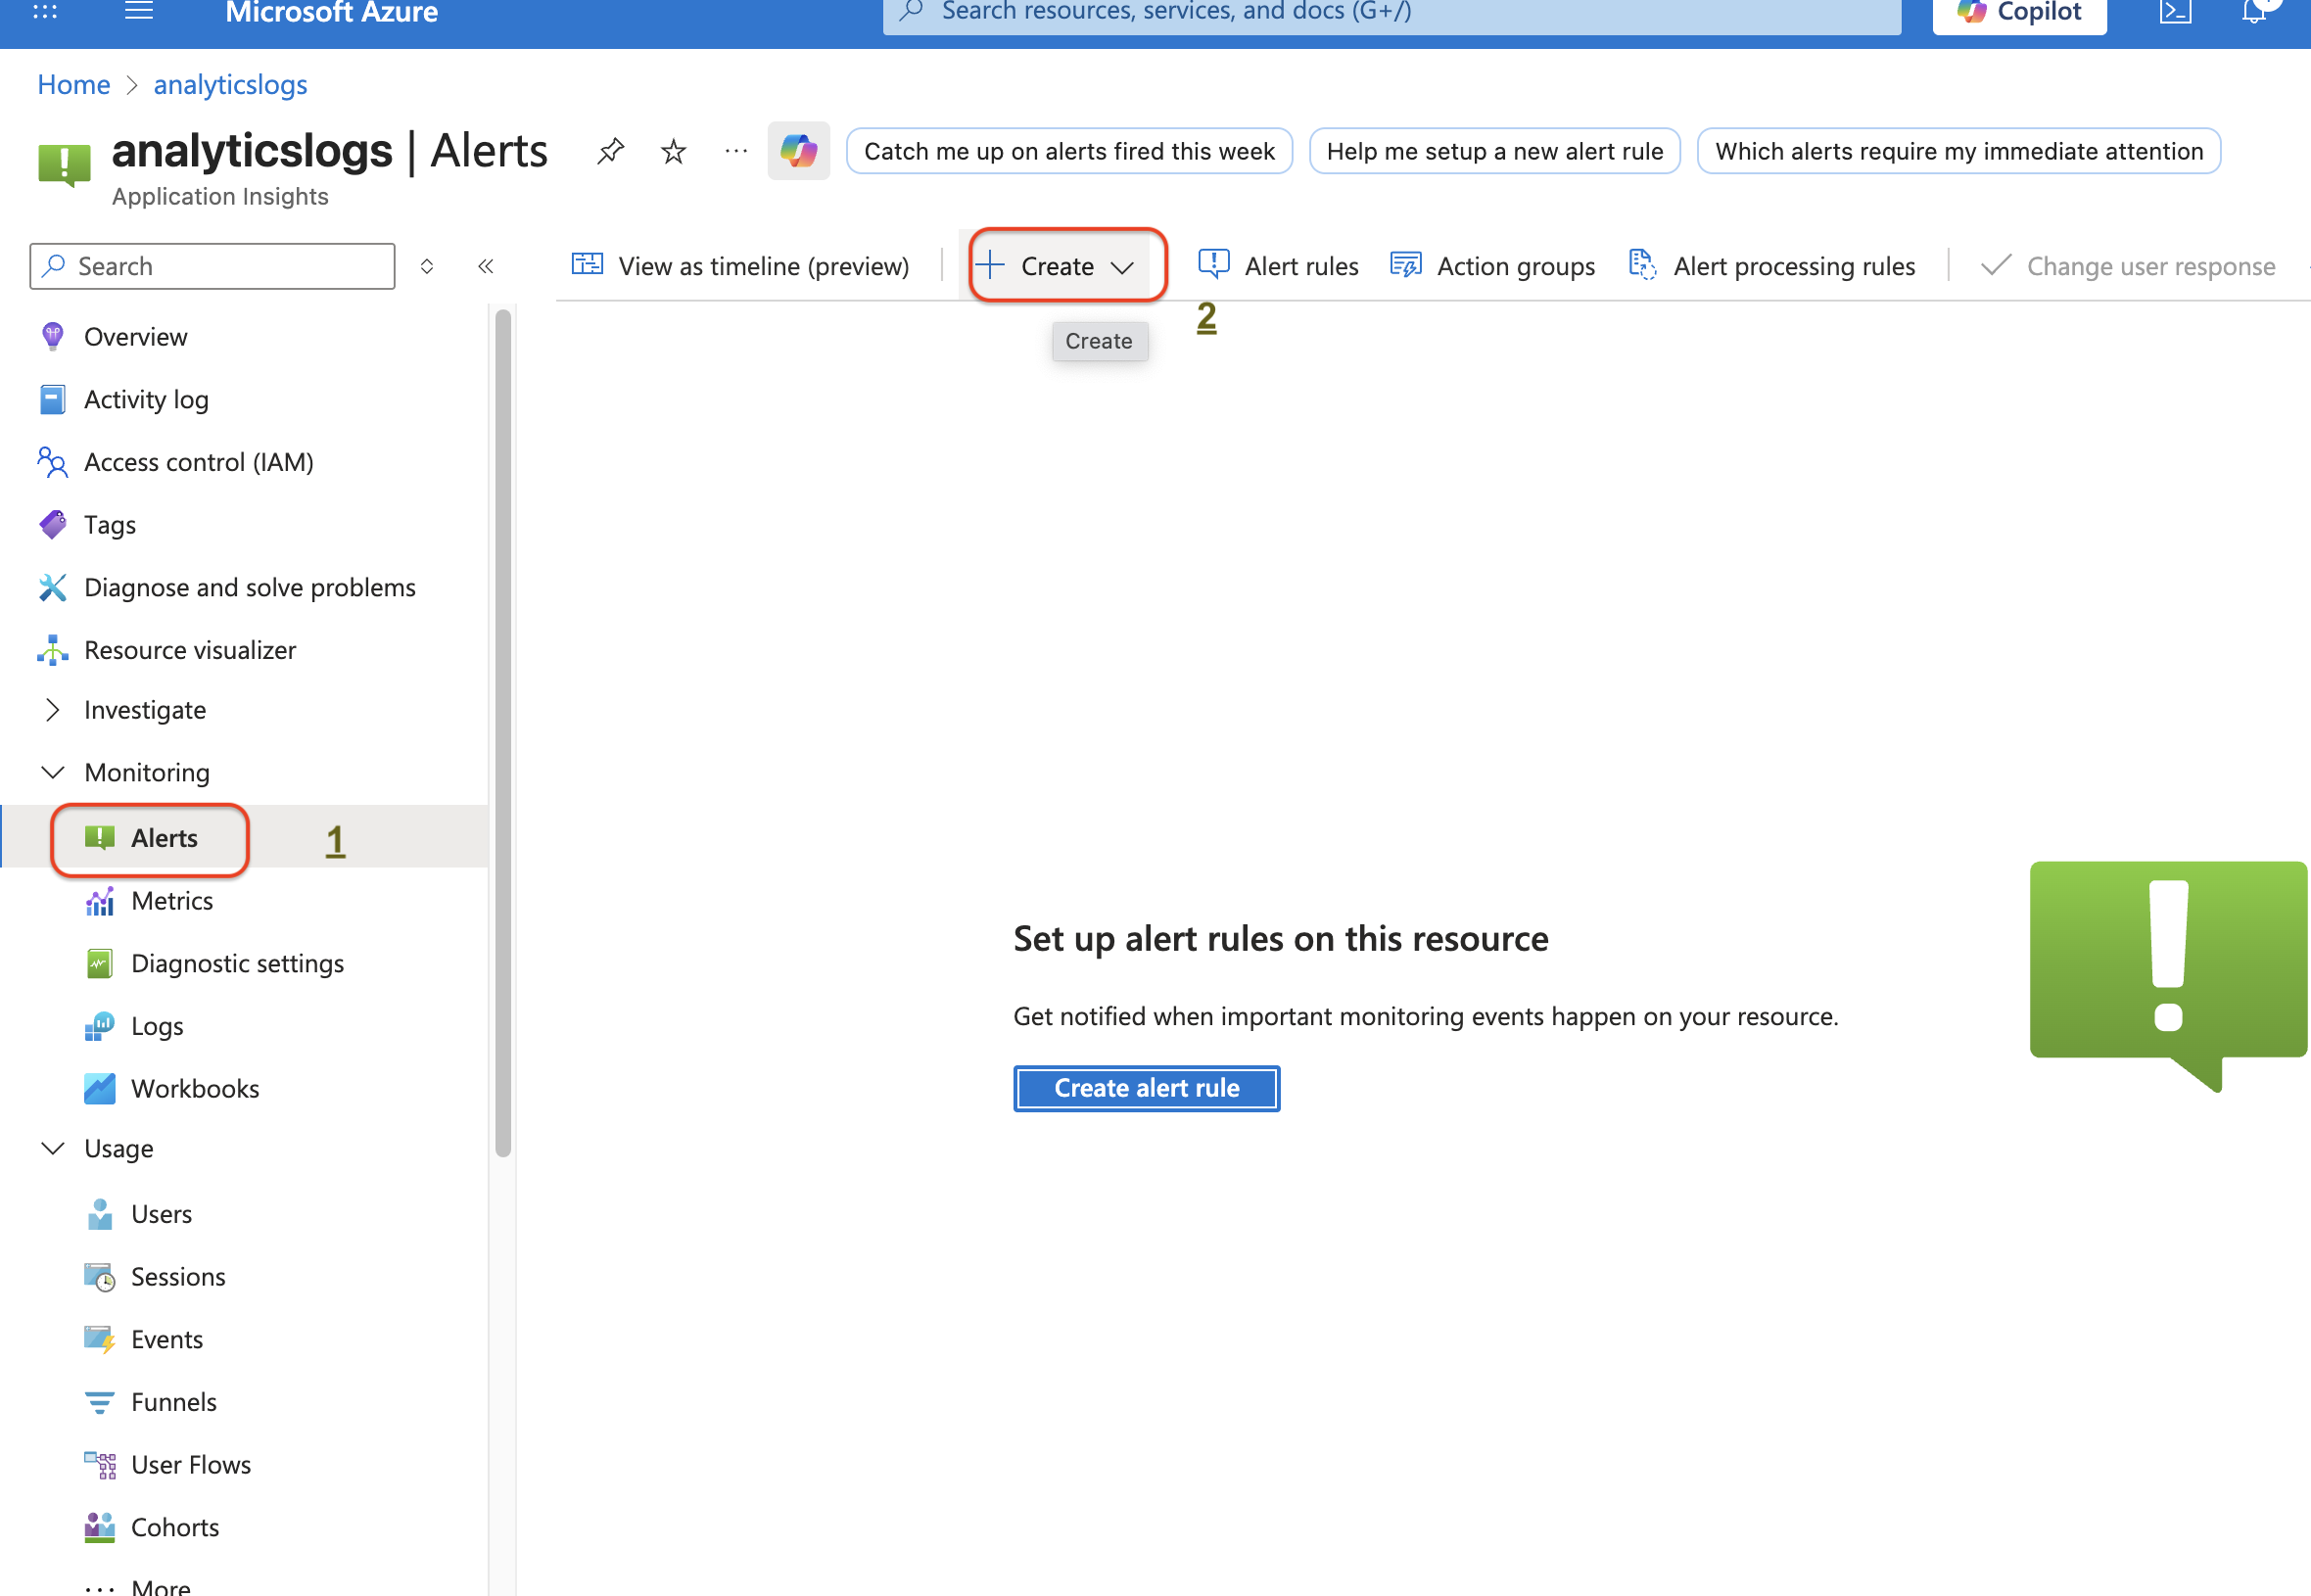Open the apps grid launcher icon

pyautogui.click(x=45, y=11)
